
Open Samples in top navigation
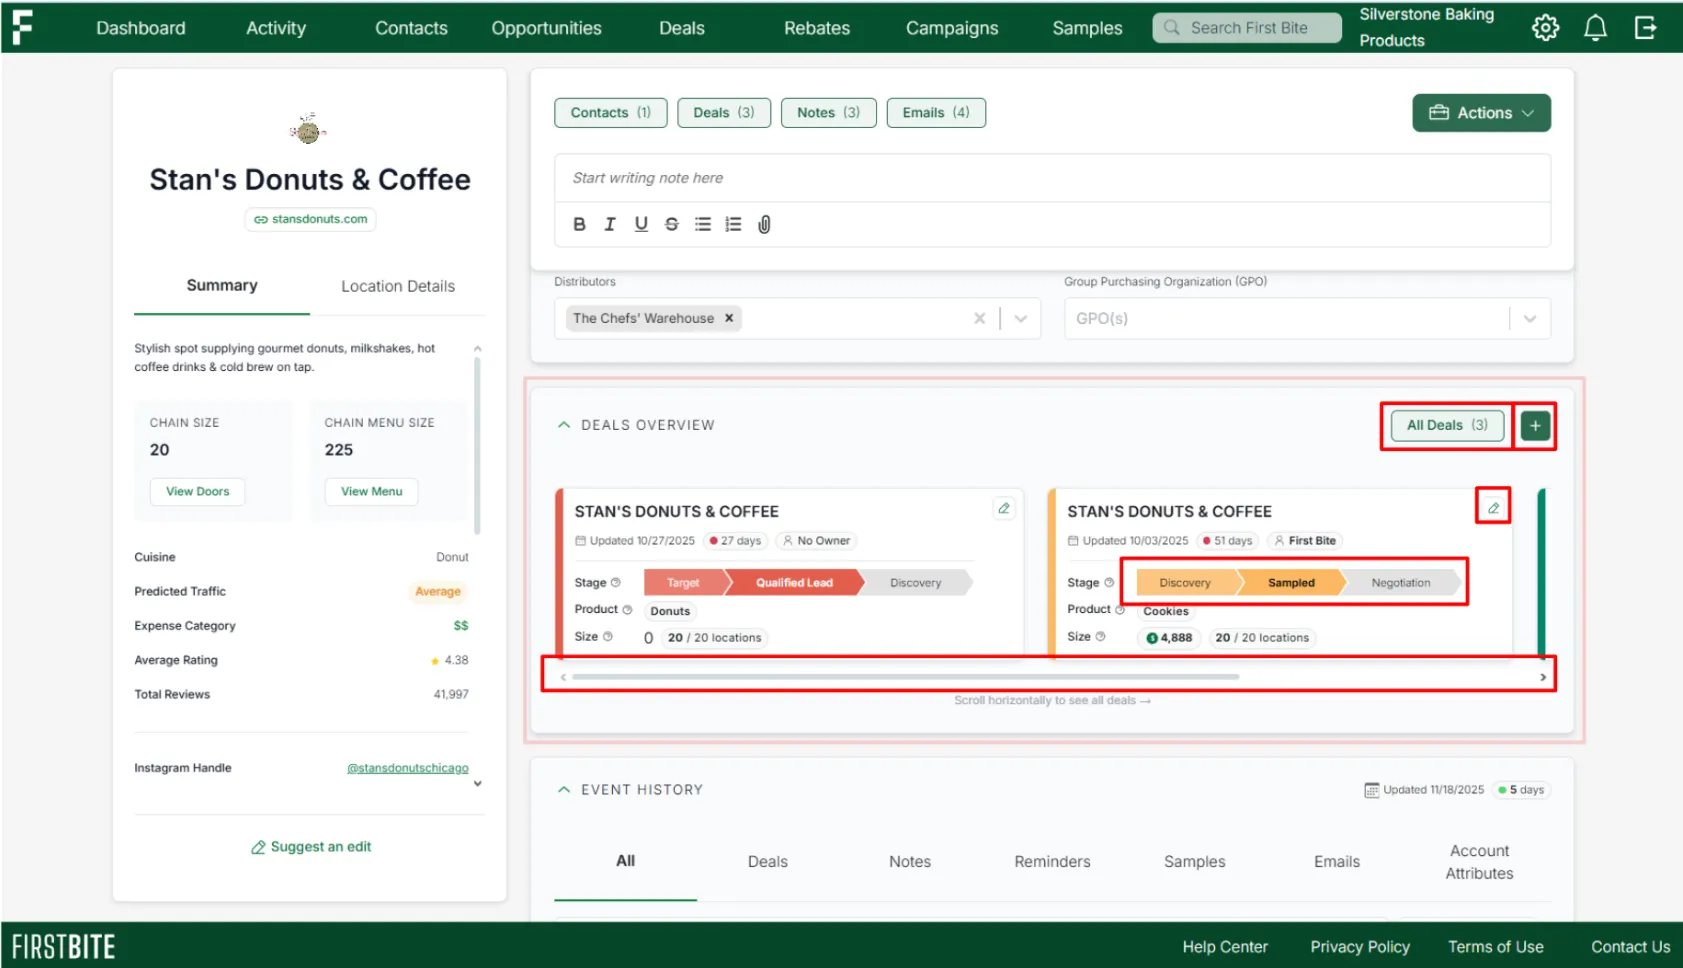(x=1087, y=28)
